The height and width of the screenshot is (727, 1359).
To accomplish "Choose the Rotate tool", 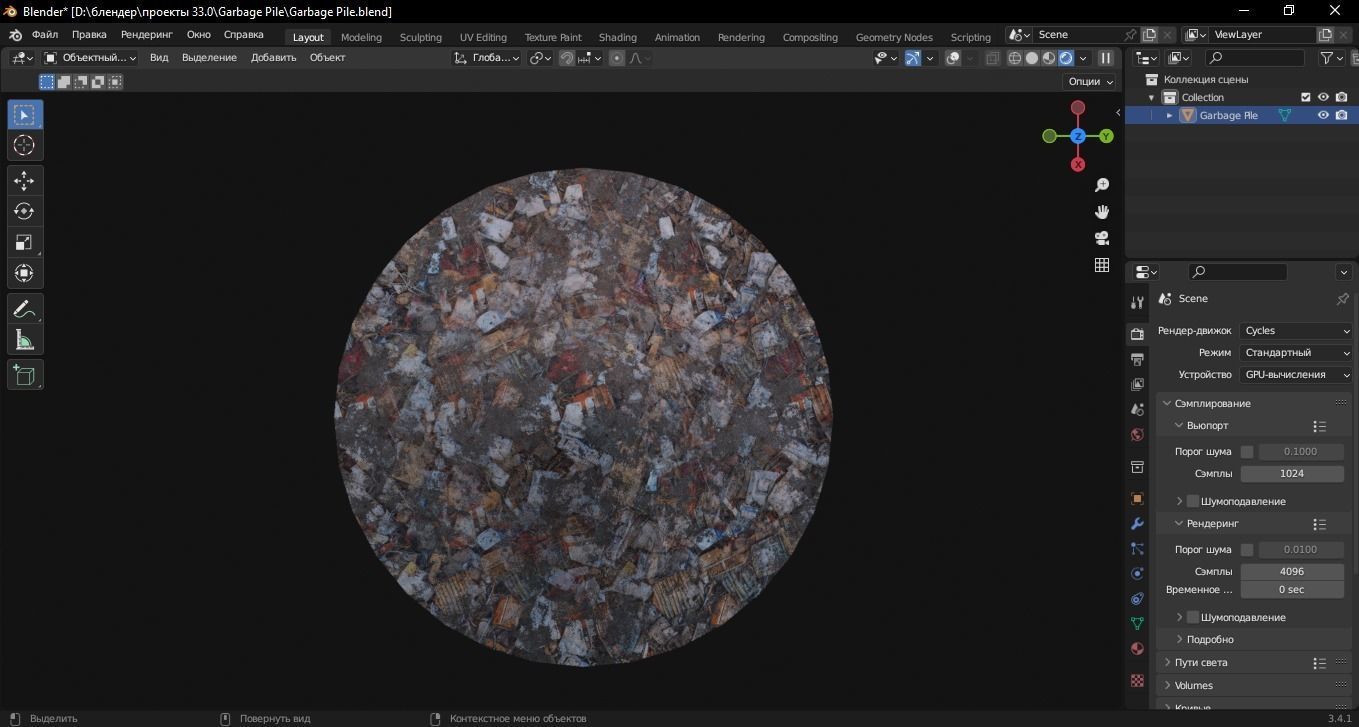I will tap(24, 211).
